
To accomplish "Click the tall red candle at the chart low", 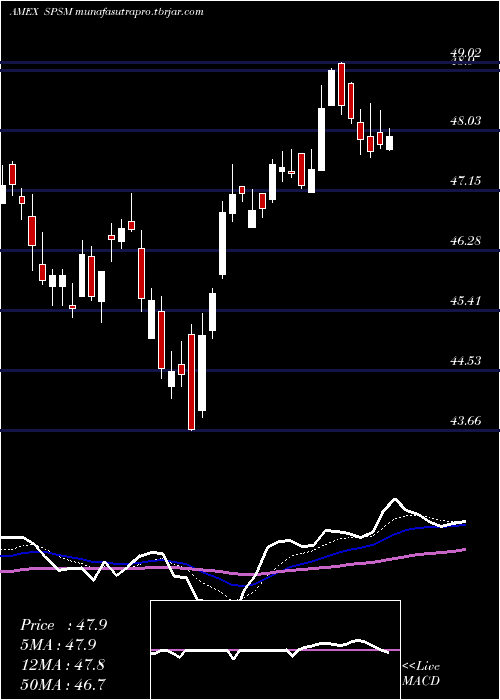I will coord(192,382).
